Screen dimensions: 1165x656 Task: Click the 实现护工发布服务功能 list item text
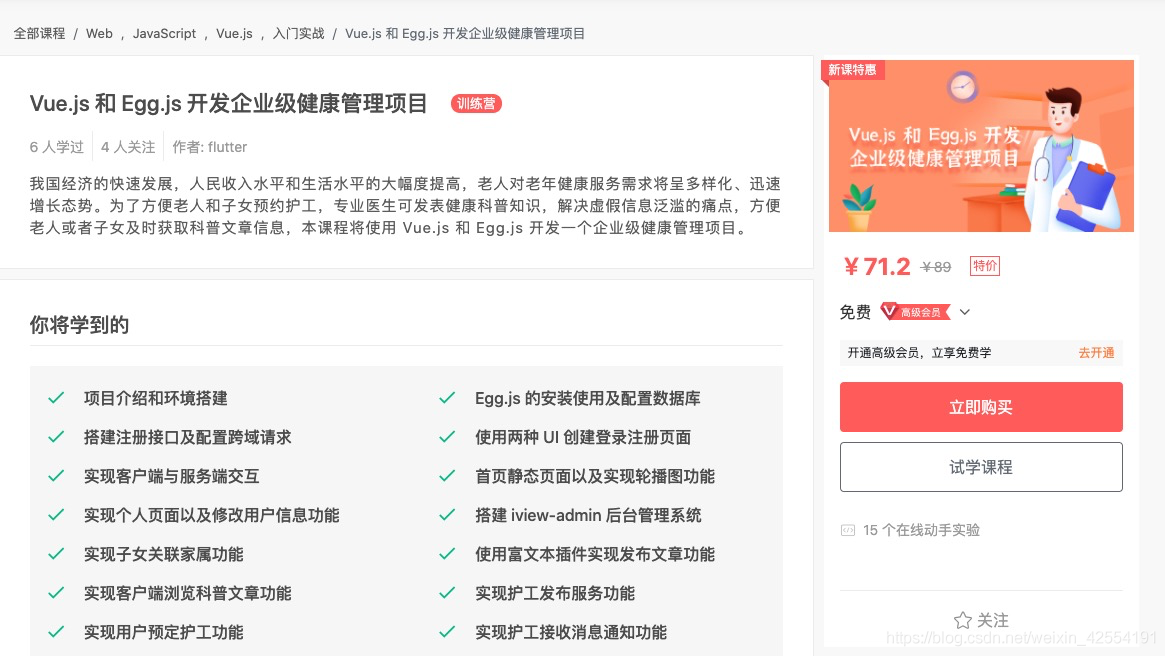(x=555, y=593)
